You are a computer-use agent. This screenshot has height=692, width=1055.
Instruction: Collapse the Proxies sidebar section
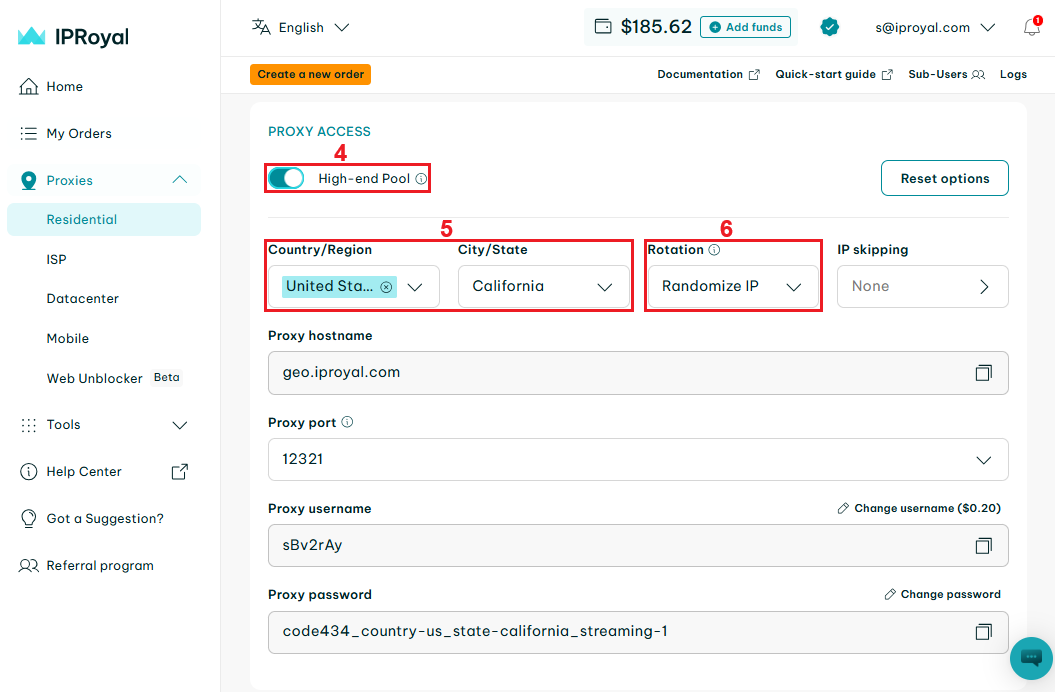pos(180,180)
